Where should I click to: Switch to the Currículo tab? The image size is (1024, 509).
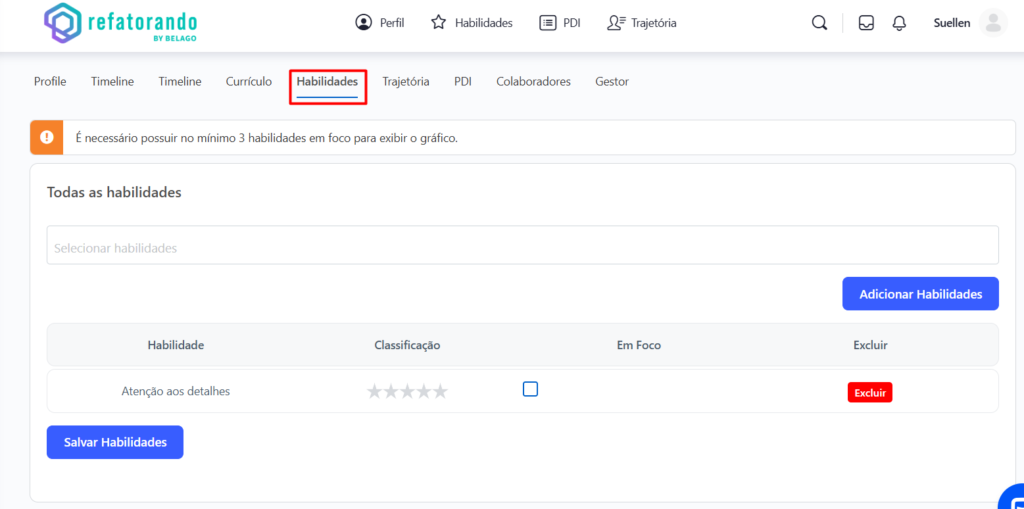248,82
